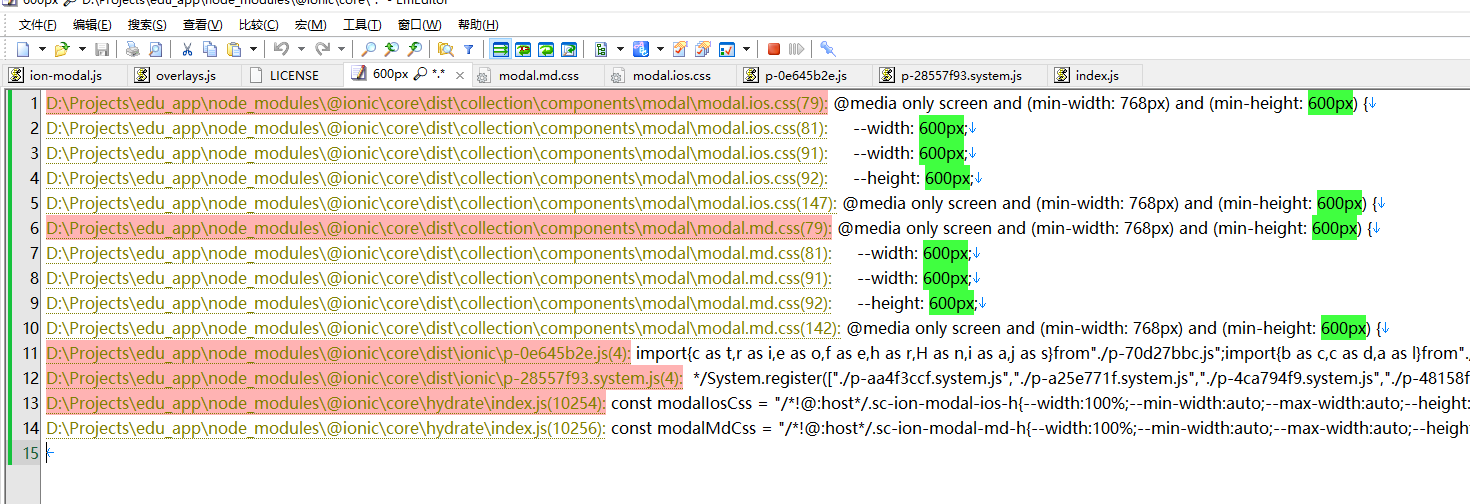Switch to the LICENSE tab
The height and width of the screenshot is (504, 1470).
coord(293,75)
